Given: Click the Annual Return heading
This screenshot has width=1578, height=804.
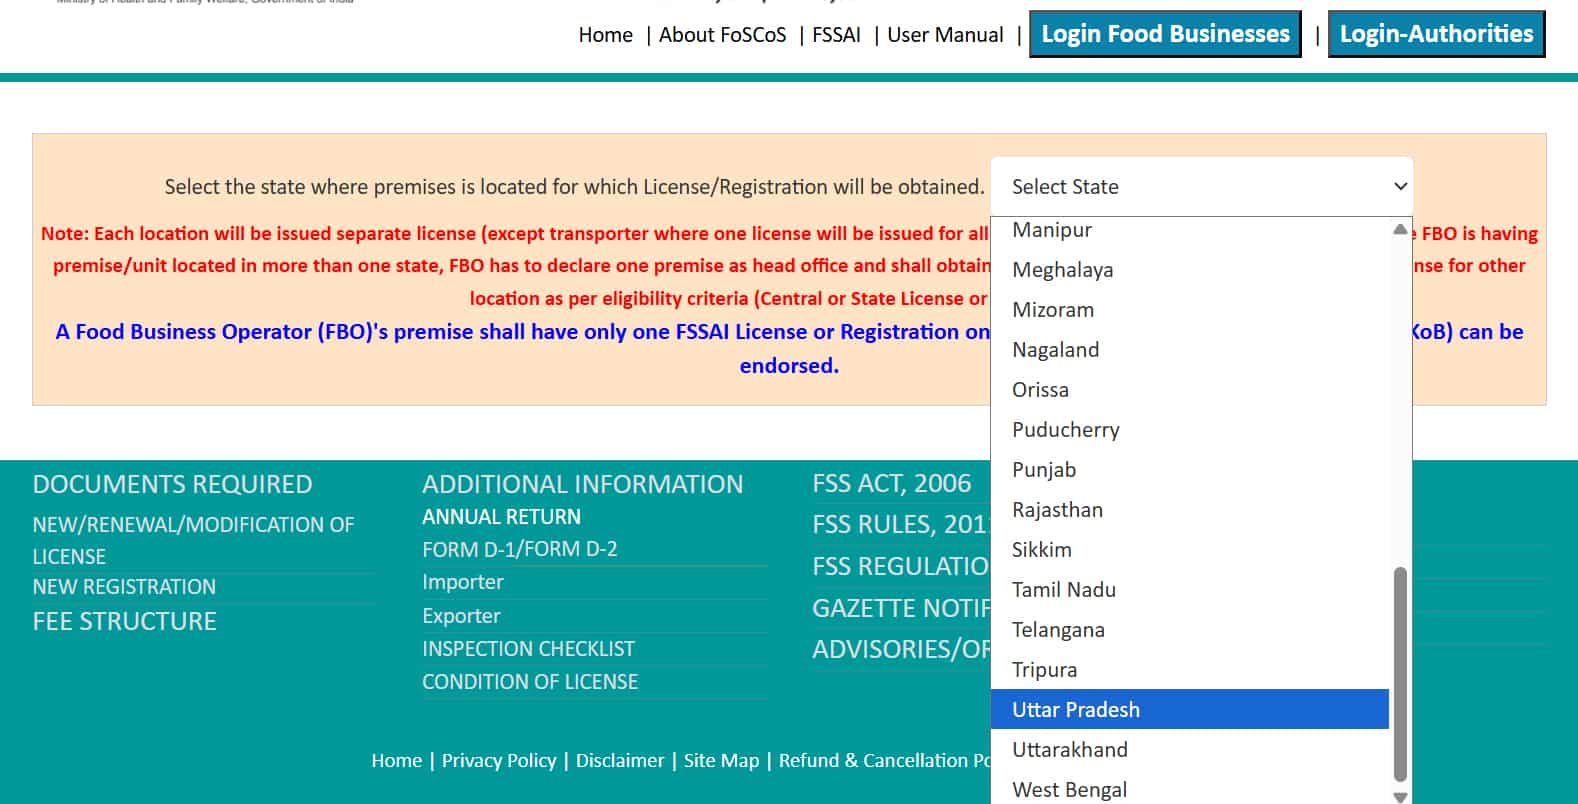Looking at the screenshot, I should click(501, 517).
